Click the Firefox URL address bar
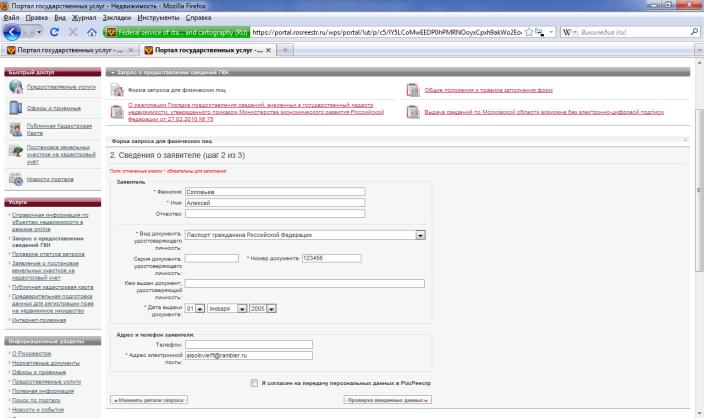The height and width of the screenshot is (418, 704). 386,32
